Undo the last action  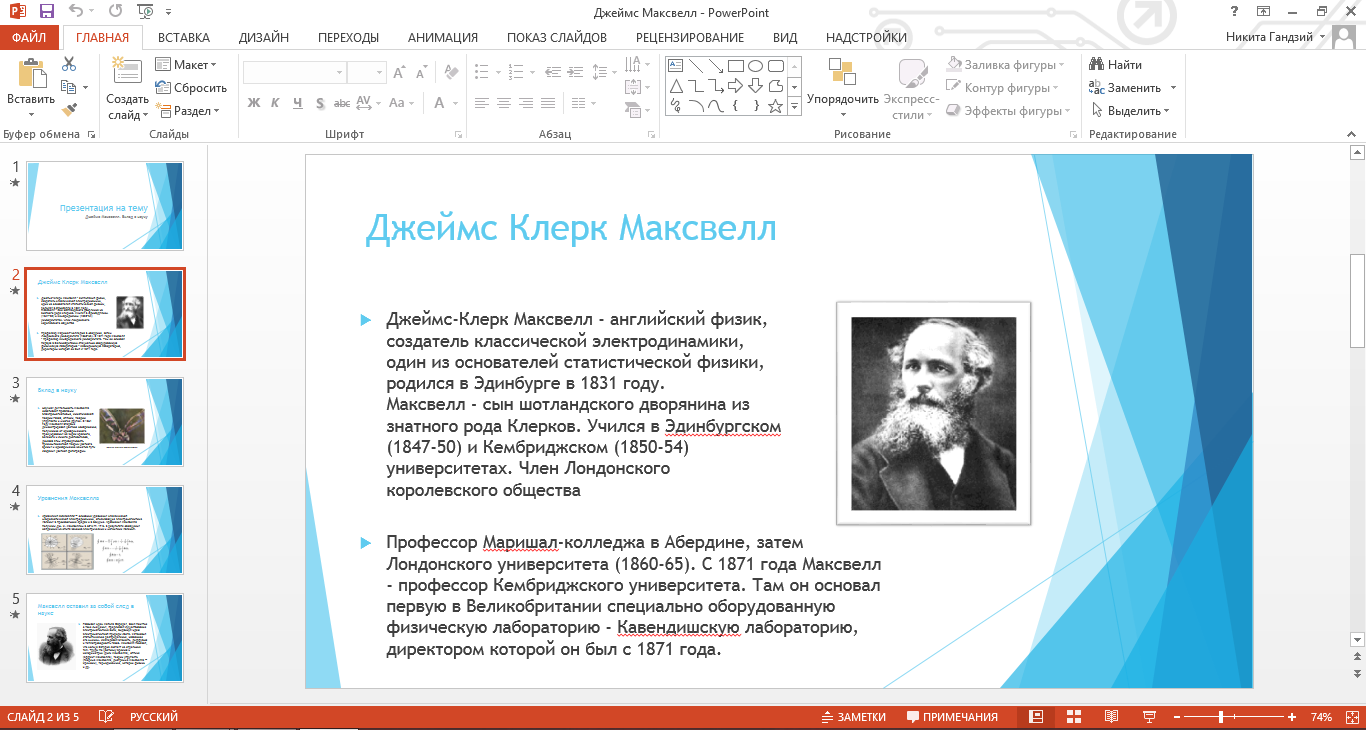pyautogui.click(x=77, y=12)
